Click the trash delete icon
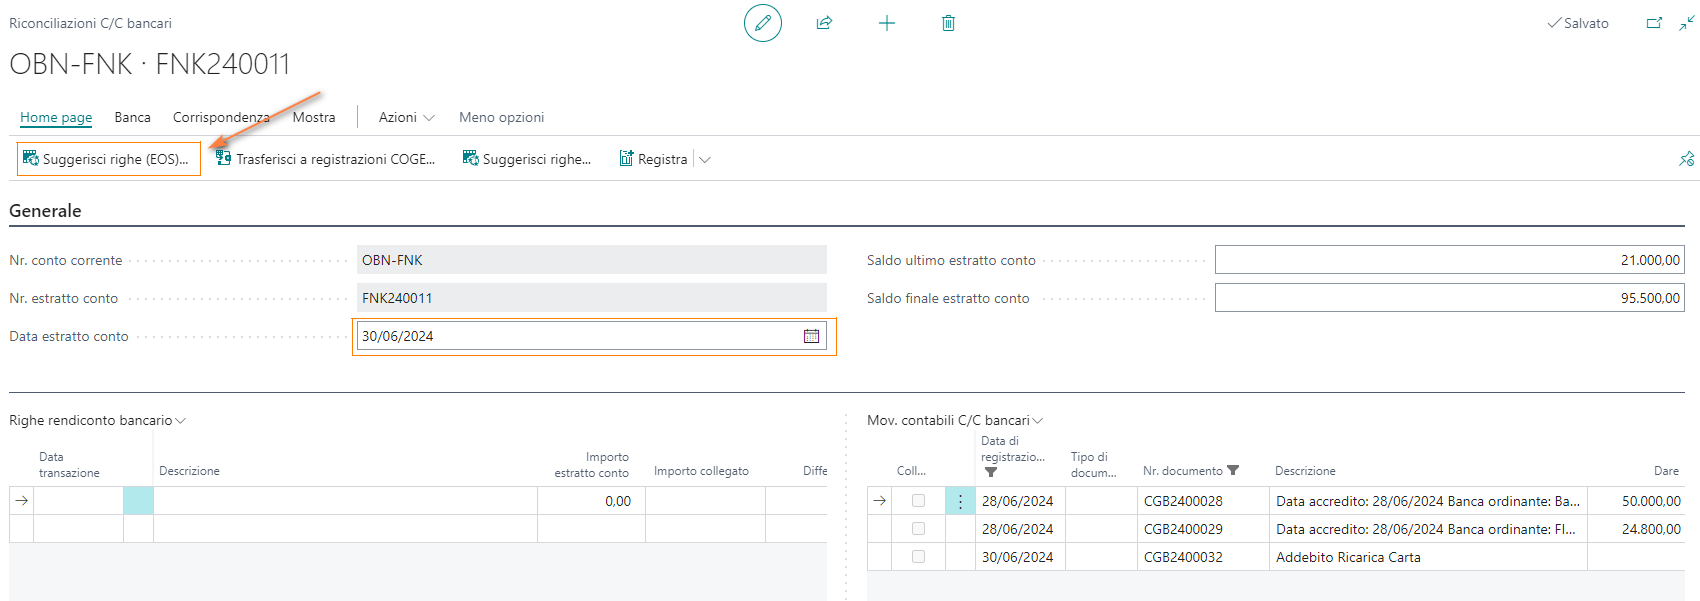 [948, 23]
